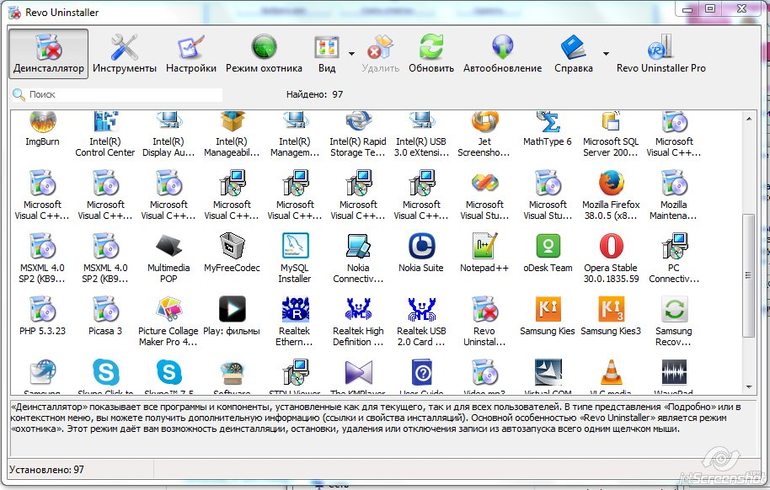Click the Поиск search field
Screen dimensions: 770x490
(122, 94)
